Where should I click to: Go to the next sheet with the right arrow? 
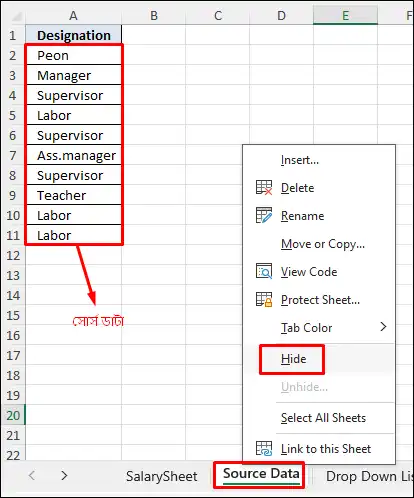[64, 475]
